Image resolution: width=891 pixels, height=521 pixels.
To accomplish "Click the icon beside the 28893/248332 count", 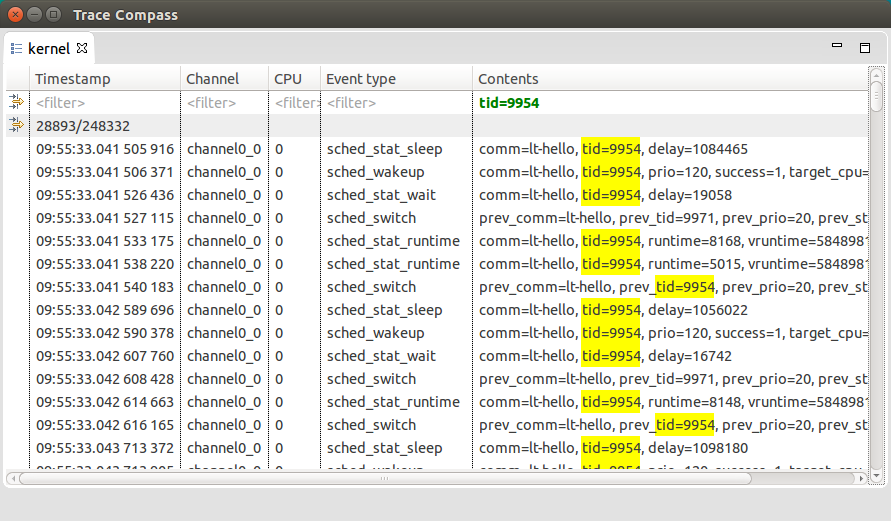I will [x=16, y=125].
